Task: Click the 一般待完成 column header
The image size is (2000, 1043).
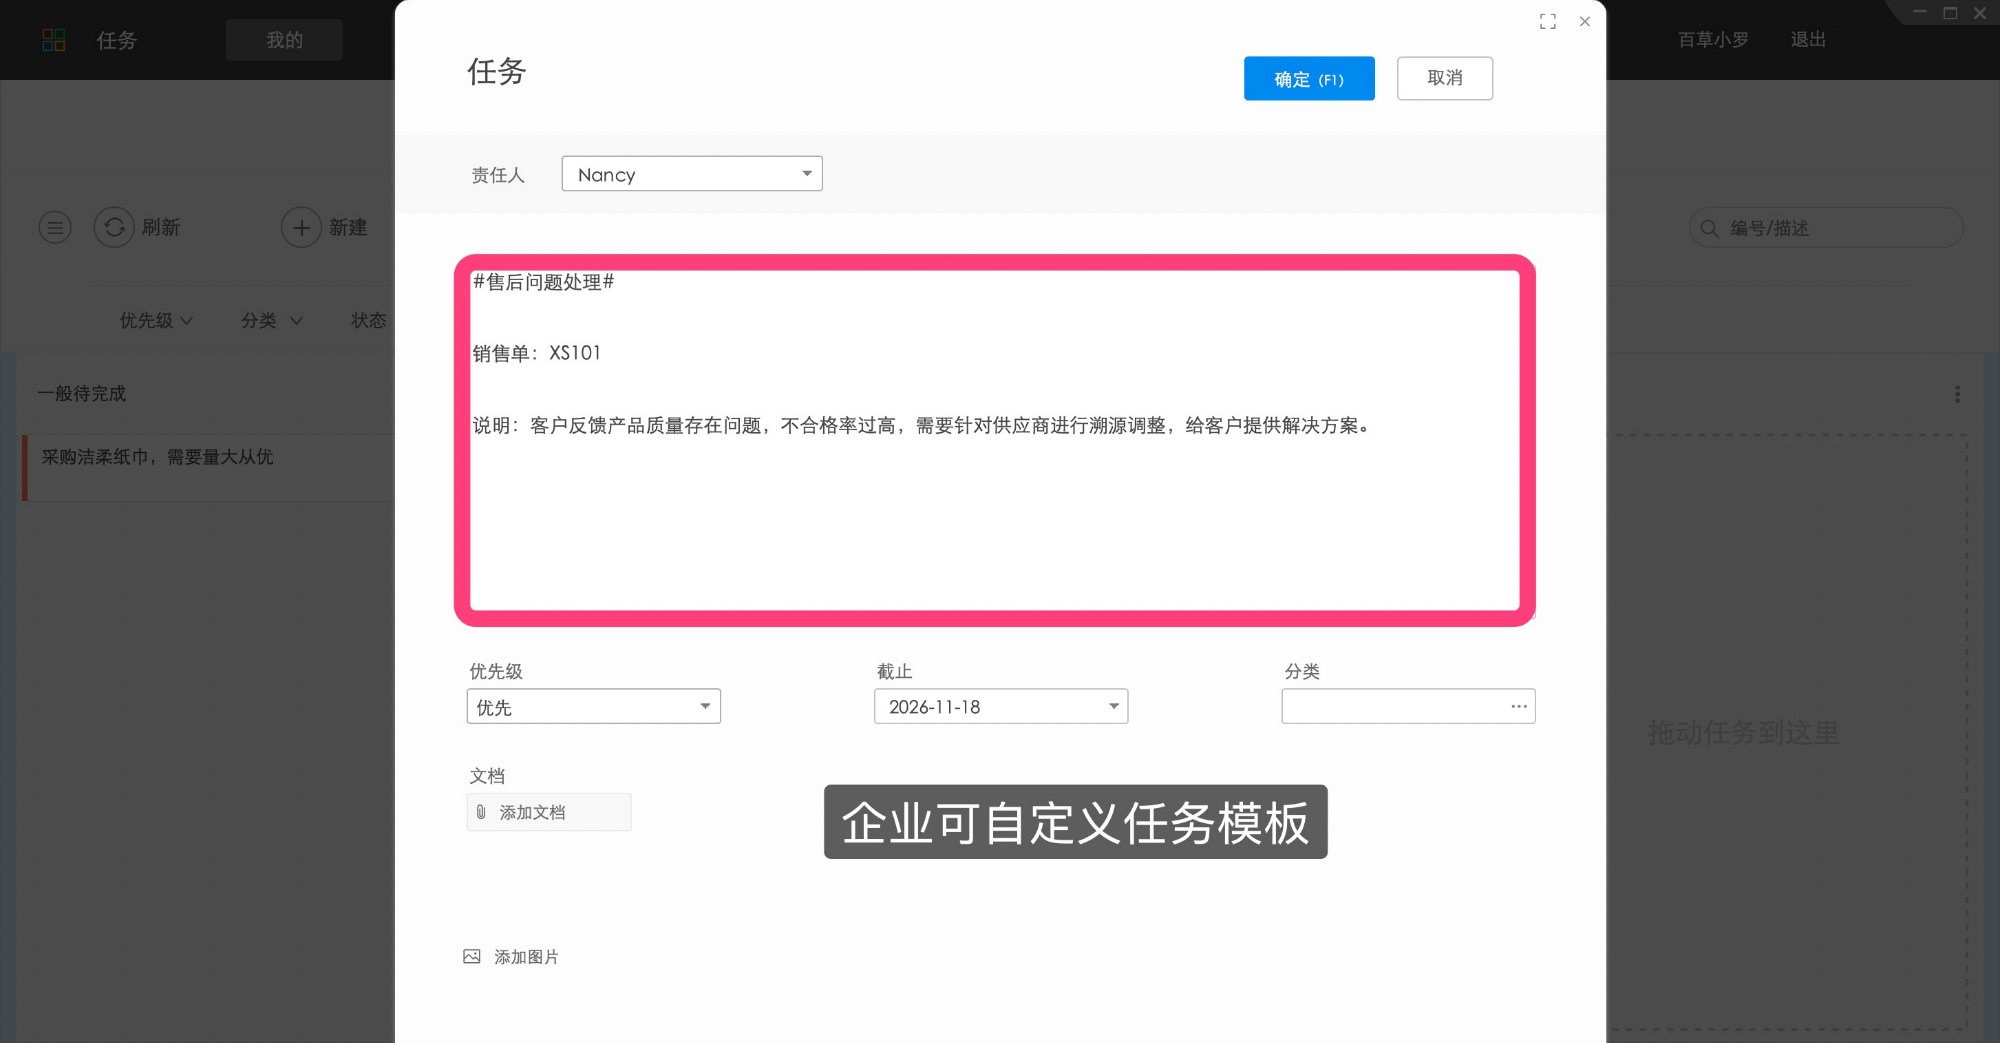Action: (x=82, y=394)
